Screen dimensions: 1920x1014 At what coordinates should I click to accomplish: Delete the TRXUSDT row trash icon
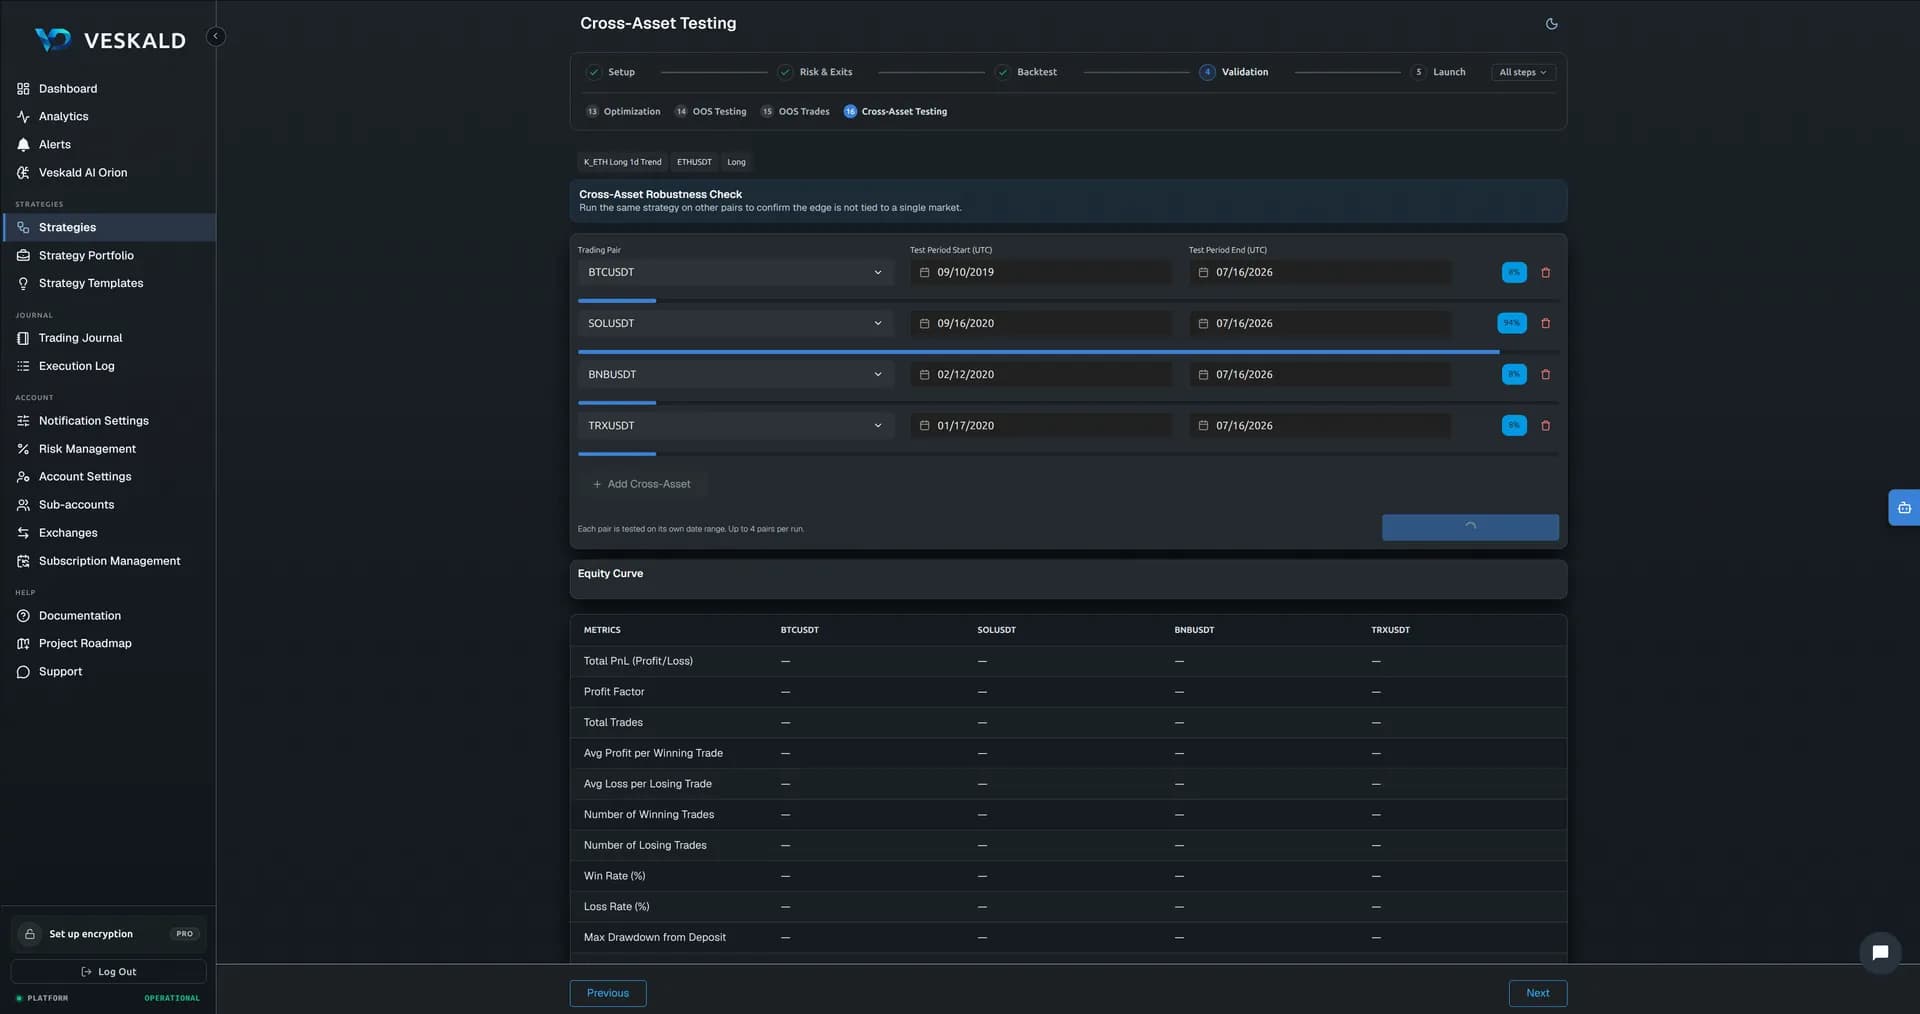(x=1545, y=425)
